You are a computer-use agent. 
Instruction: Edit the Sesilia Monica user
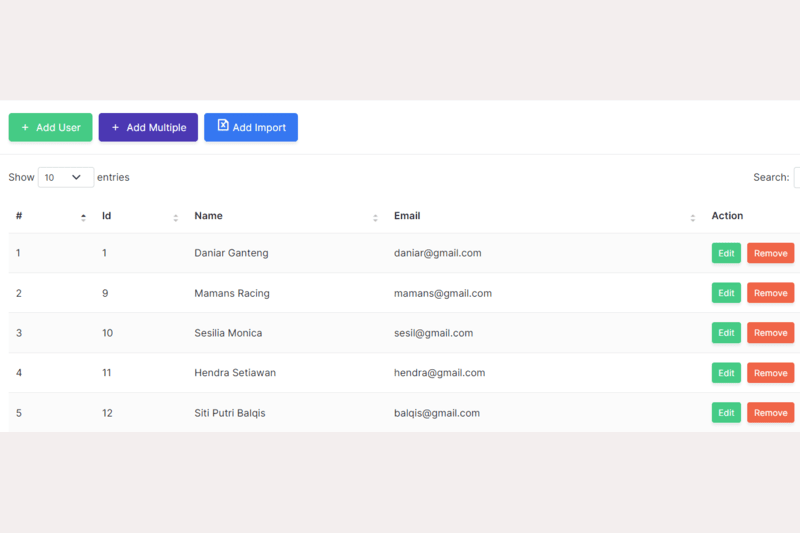(x=726, y=333)
